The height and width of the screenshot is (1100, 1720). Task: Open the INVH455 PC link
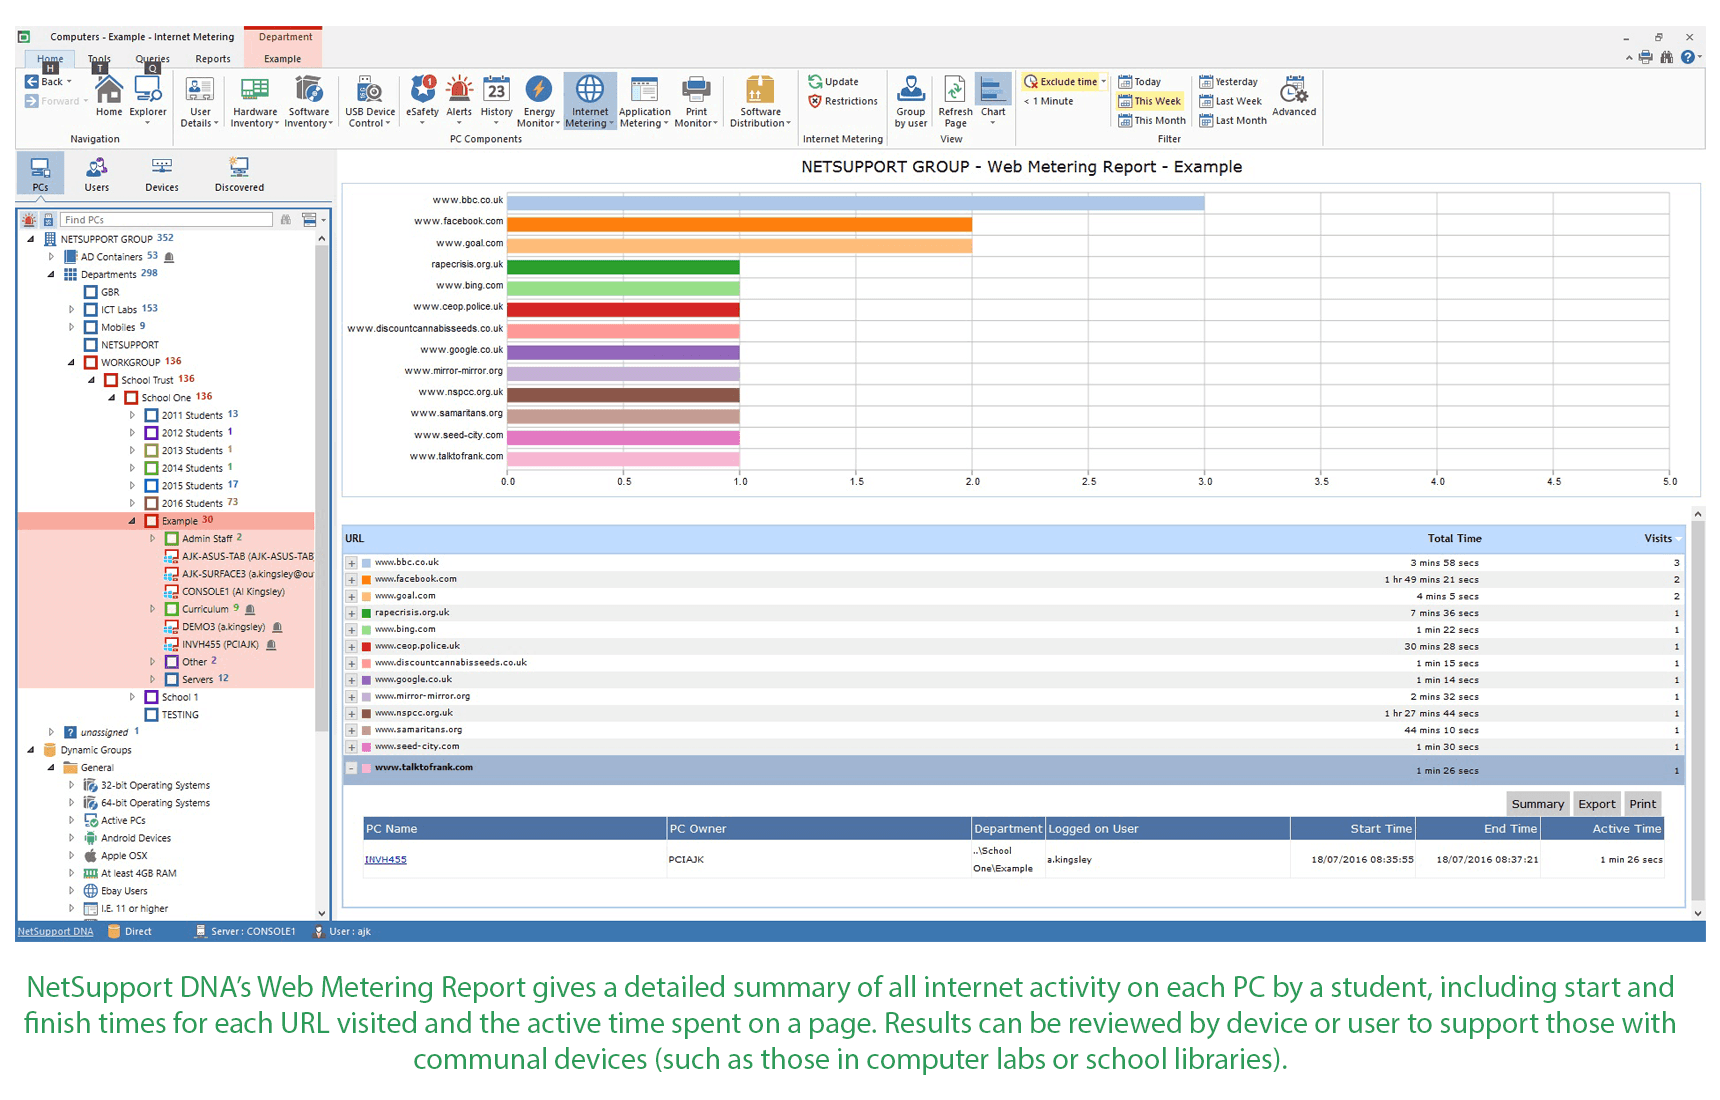point(385,859)
